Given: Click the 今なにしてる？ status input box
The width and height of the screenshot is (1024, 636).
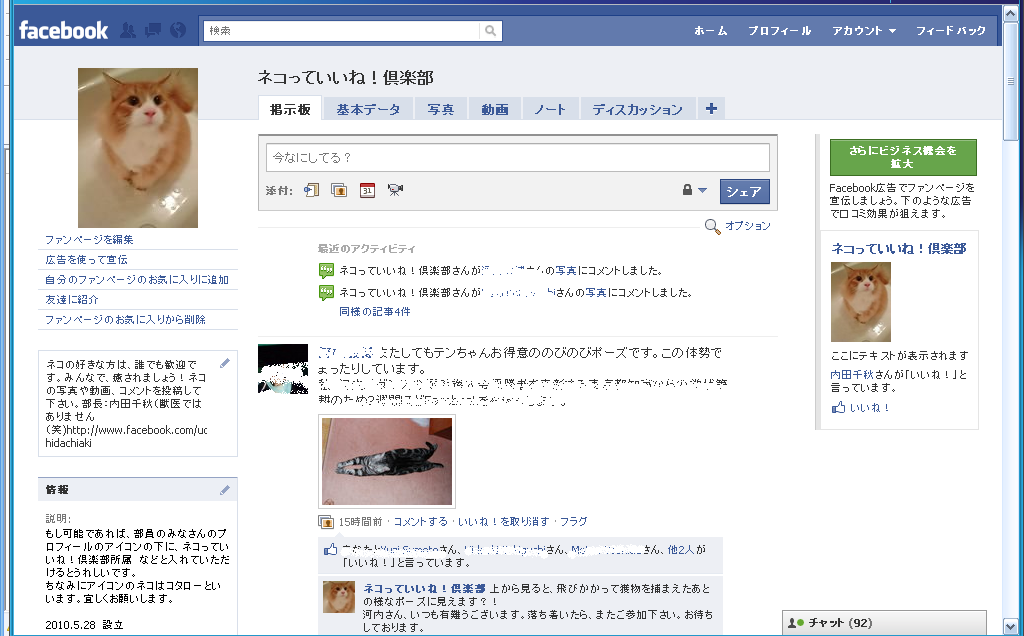Looking at the screenshot, I should [x=518, y=157].
